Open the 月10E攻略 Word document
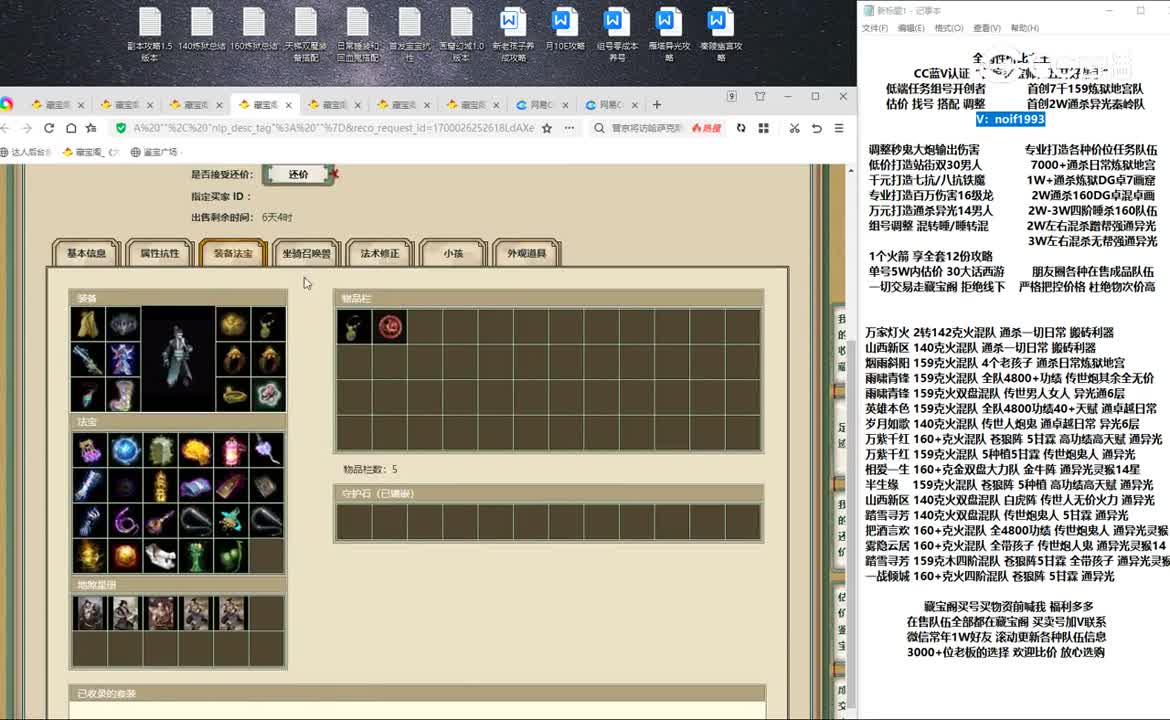The height and width of the screenshot is (720, 1170). (564, 30)
